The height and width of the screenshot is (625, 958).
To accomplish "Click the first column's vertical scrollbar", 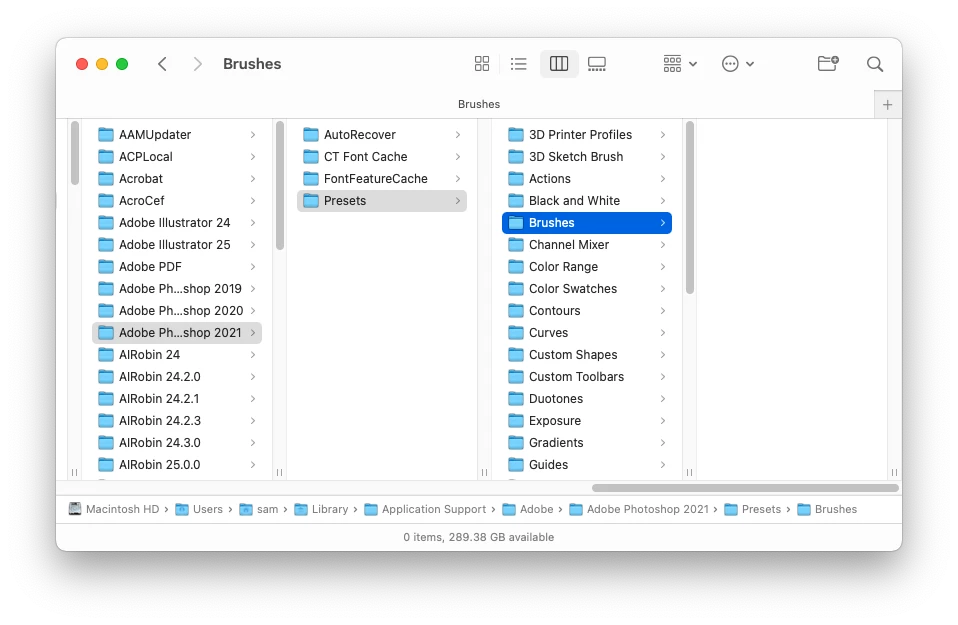I will [x=75, y=153].
